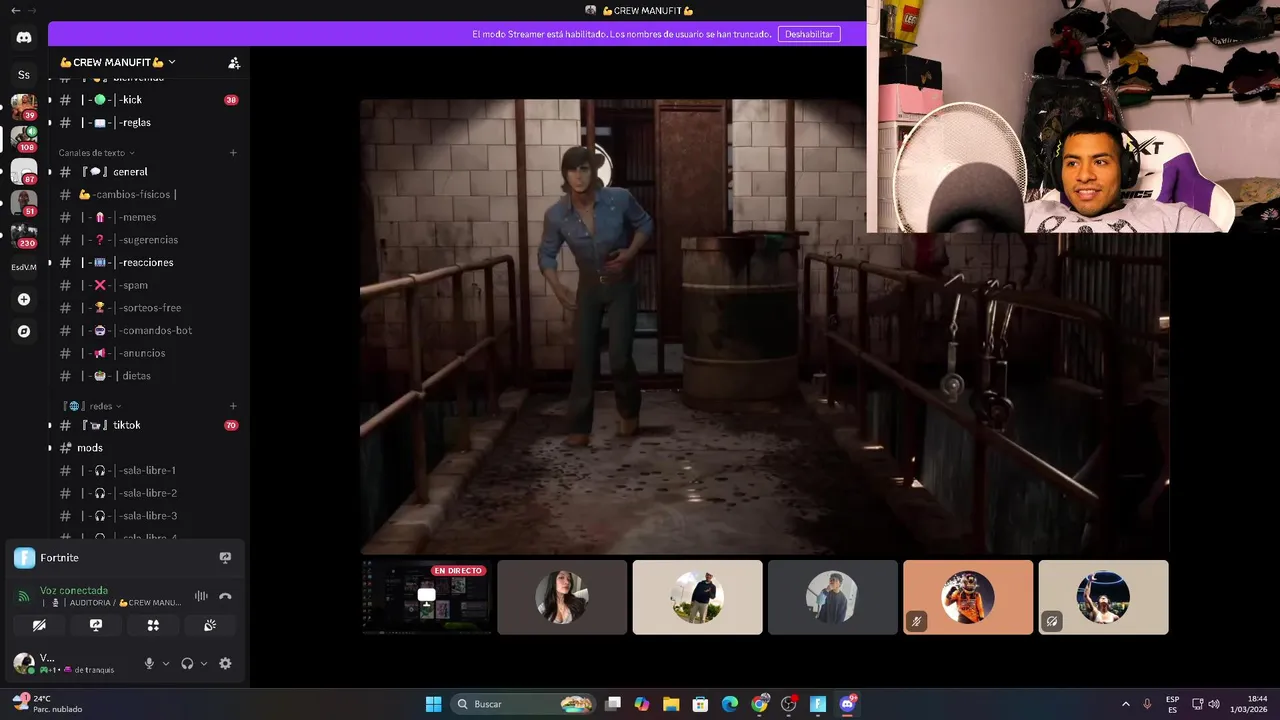Expand headphone output options arrow
Screen dimensions: 1280x720
coord(204,663)
